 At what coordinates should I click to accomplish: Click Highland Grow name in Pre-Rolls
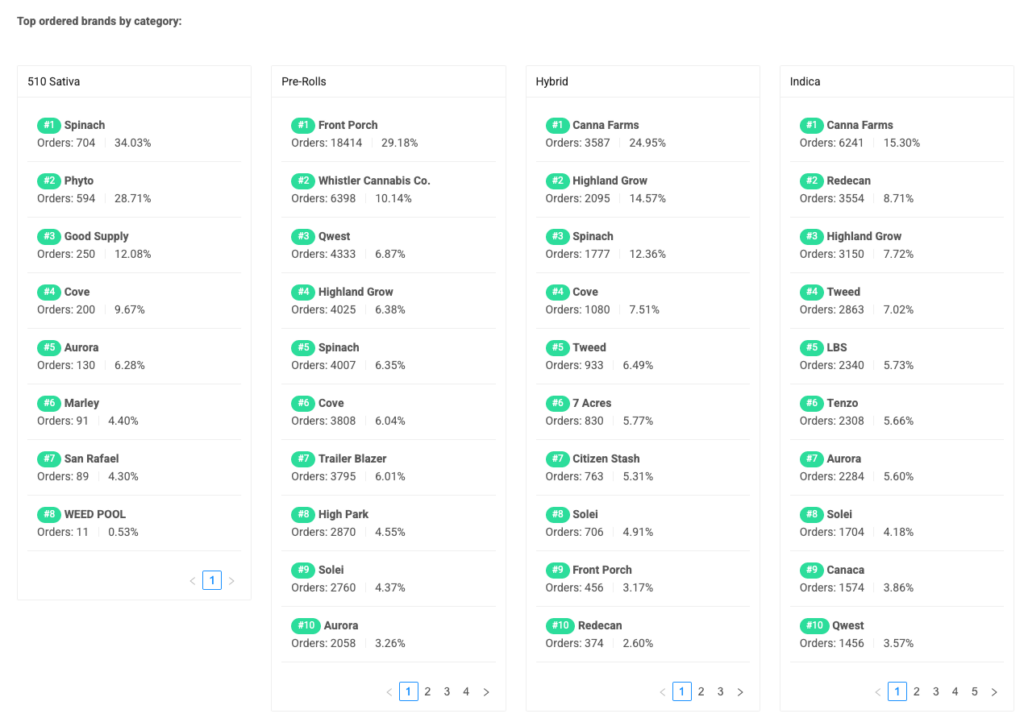(x=355, y=292)
